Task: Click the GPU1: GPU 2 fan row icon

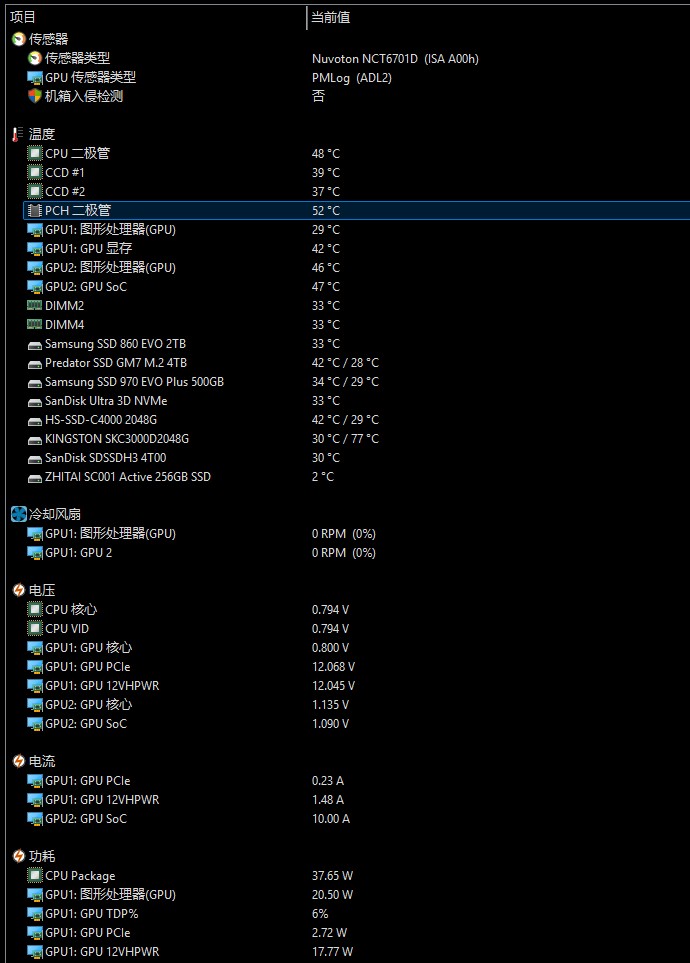Action: tap(35, 553)
